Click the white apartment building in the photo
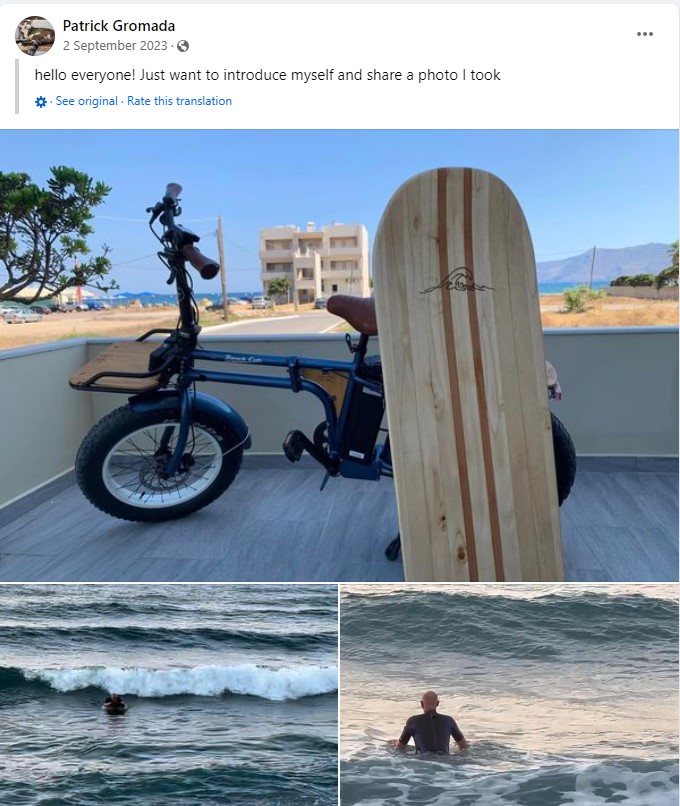The image size is (680, 806). [315, 262]
